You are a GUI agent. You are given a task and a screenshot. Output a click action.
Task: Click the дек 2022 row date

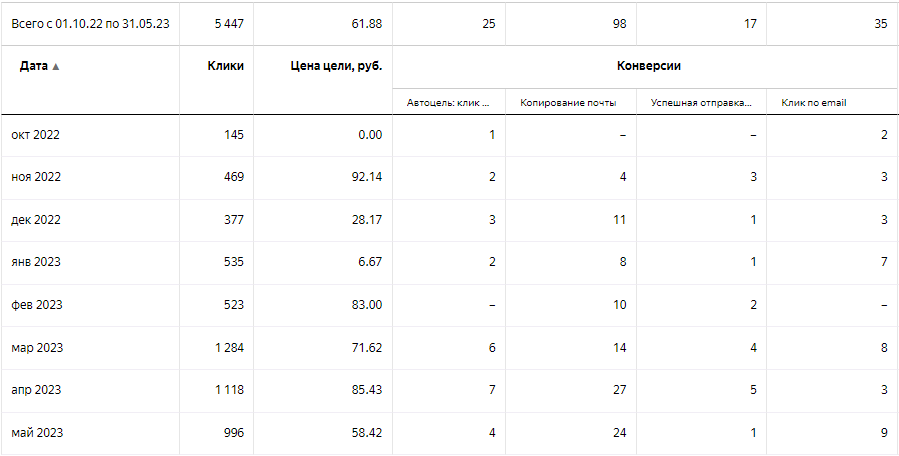click(x=37, y=220)
